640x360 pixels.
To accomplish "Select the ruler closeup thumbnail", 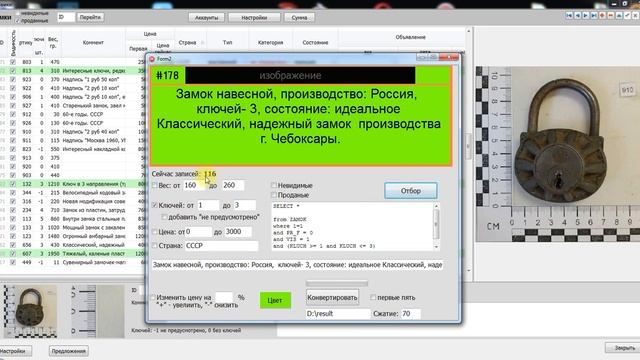I will pos(98,311).
